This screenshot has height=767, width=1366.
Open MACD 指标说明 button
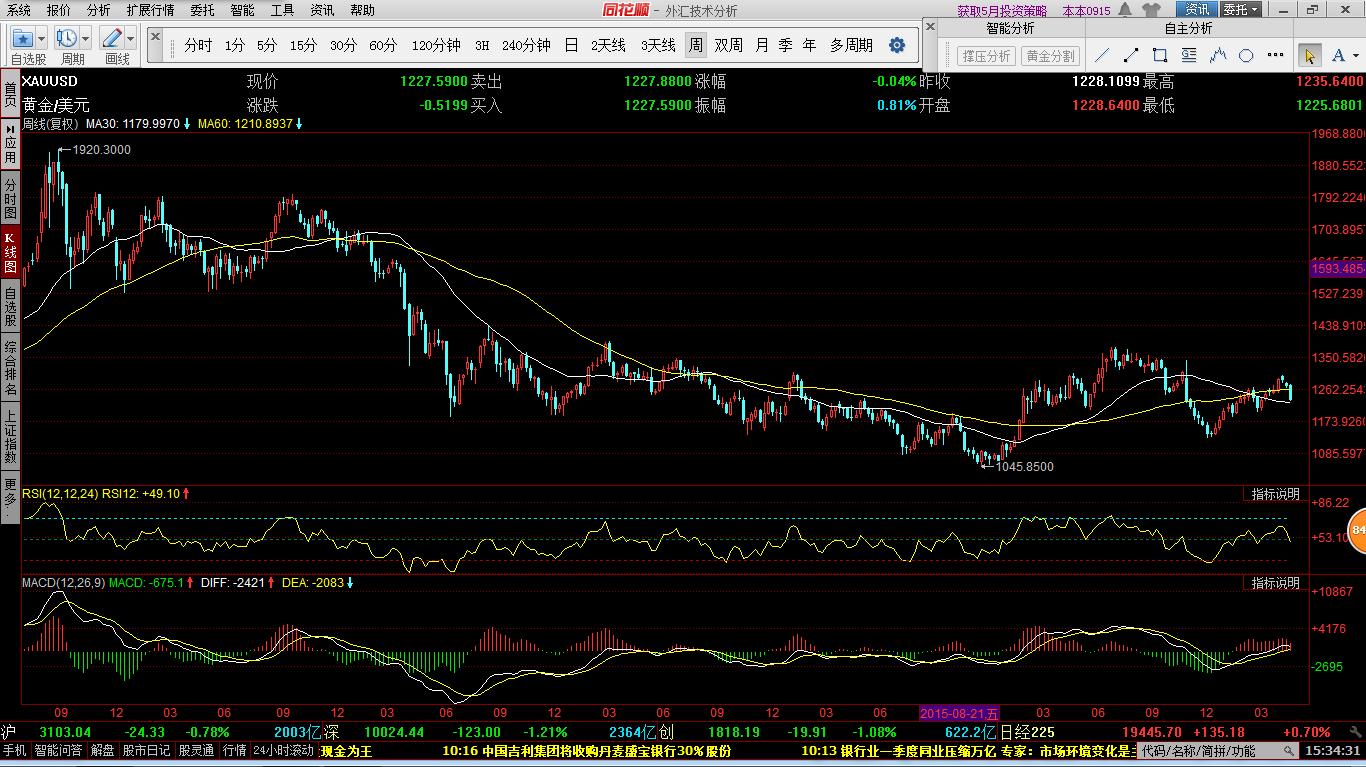point(1277,583)
